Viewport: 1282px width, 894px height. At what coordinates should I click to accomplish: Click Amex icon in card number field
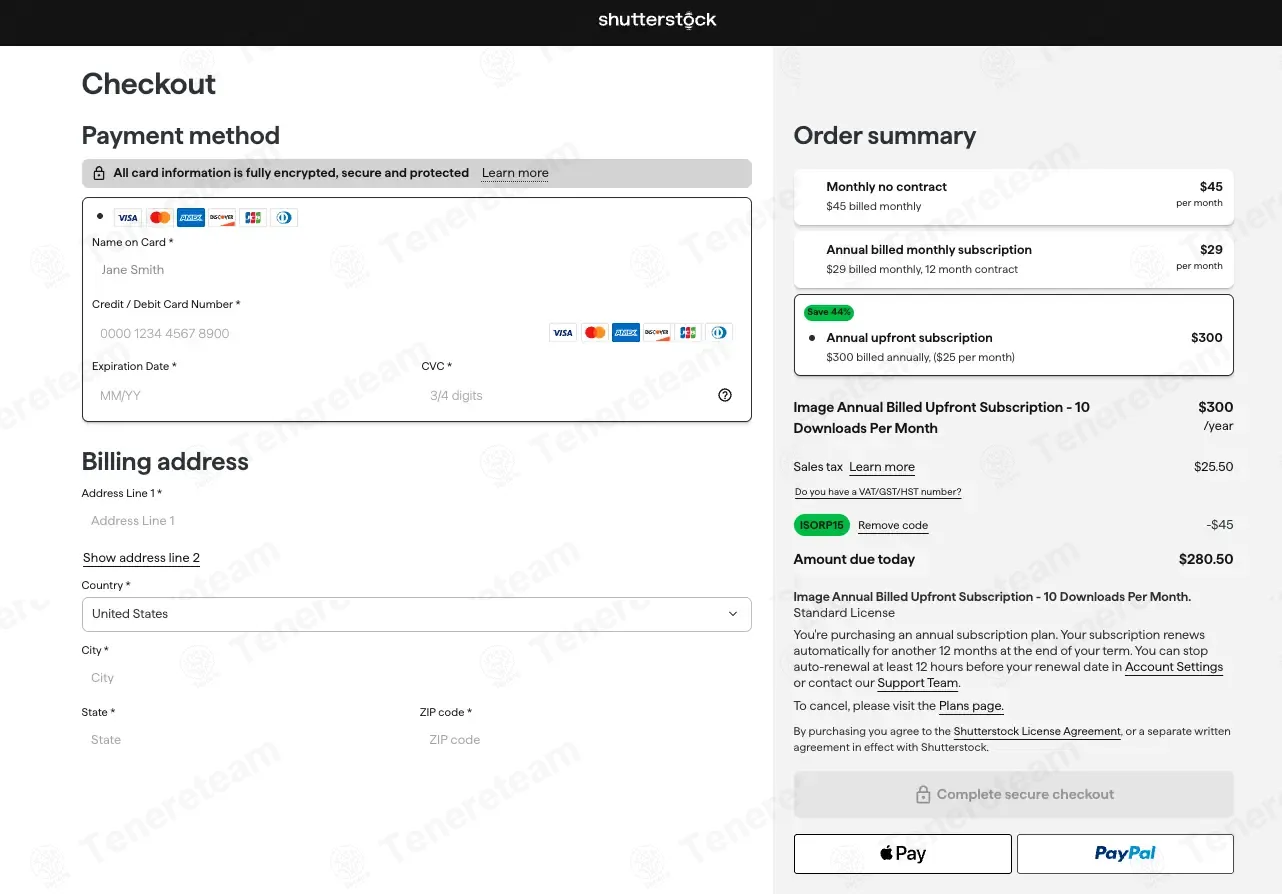625,333
